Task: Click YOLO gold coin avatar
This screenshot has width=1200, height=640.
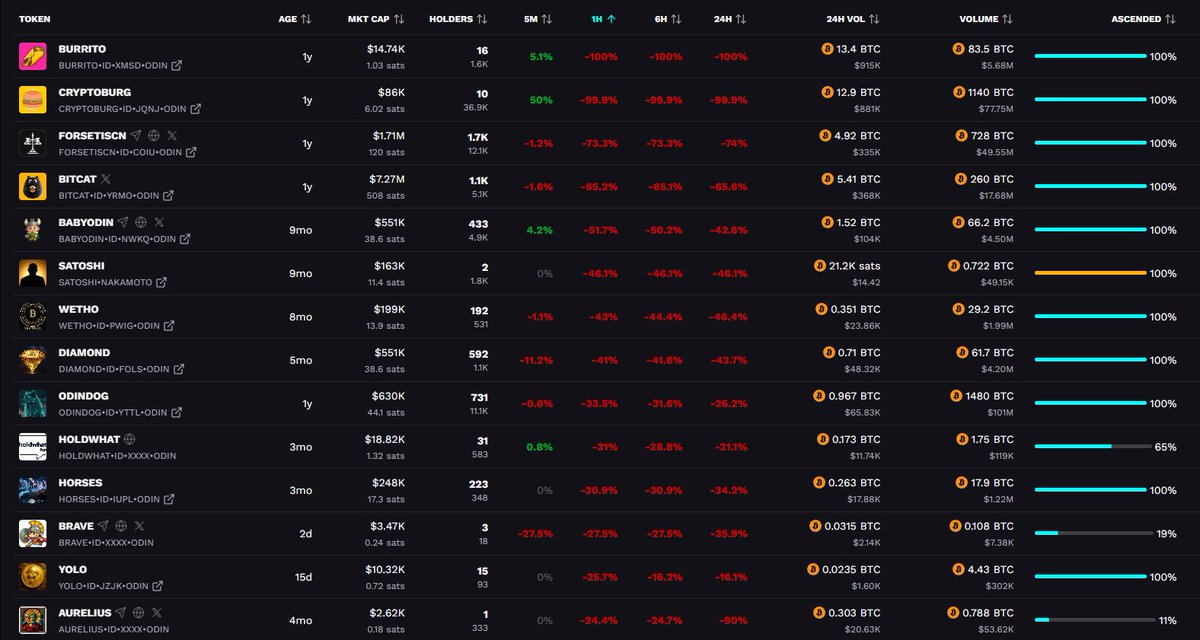Action: (x=33, y=576)
